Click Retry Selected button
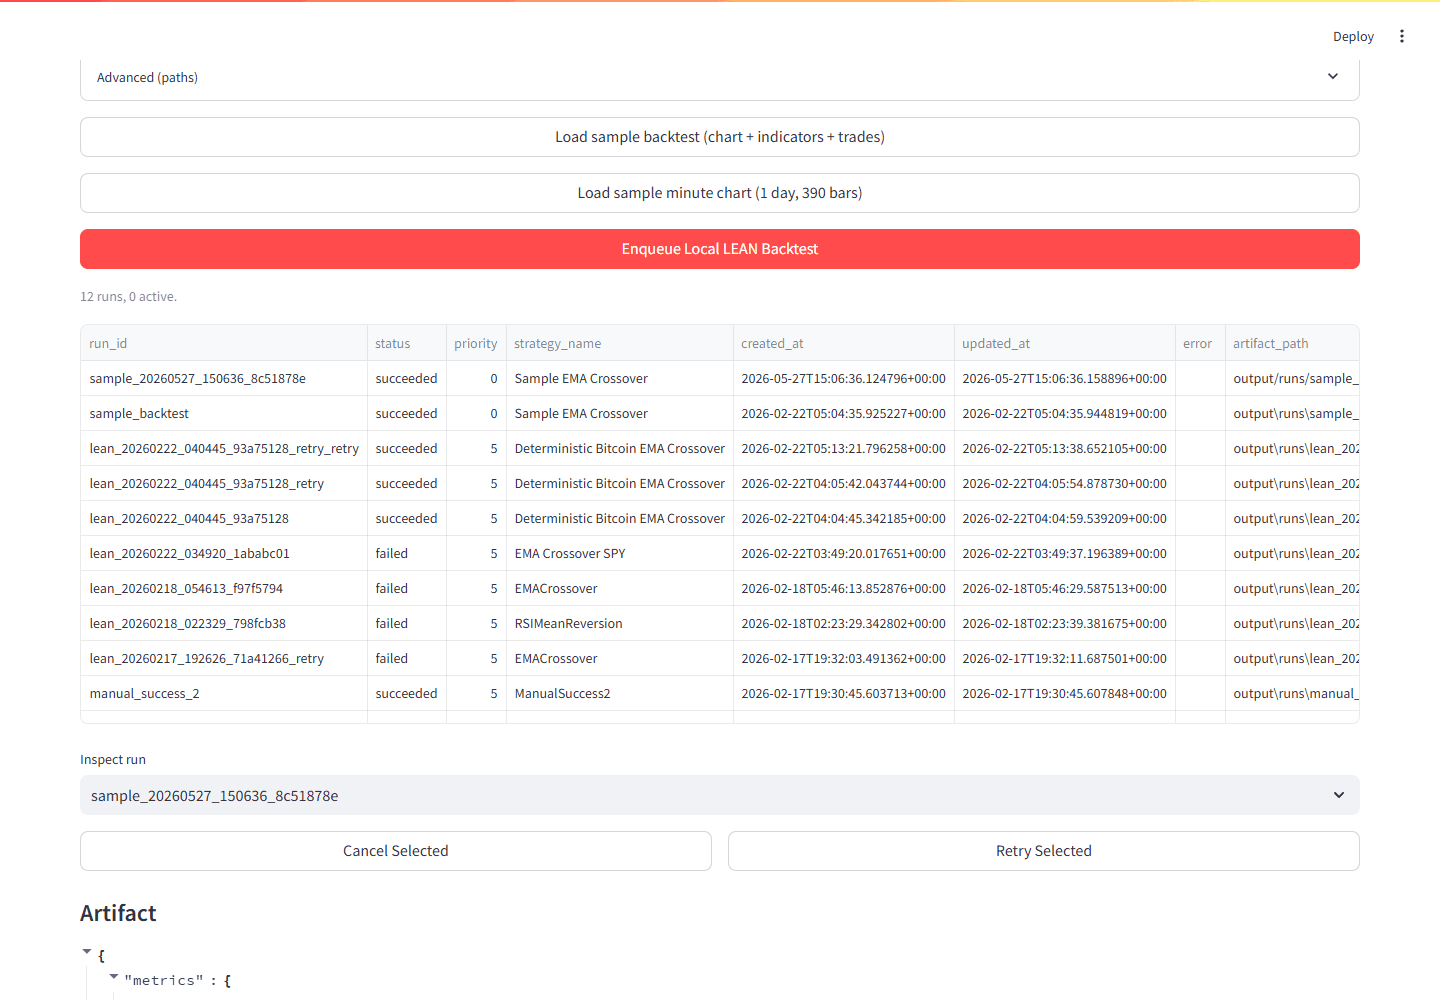This screenshot has height=1000, width=1440. click(x=1044, y=851)
